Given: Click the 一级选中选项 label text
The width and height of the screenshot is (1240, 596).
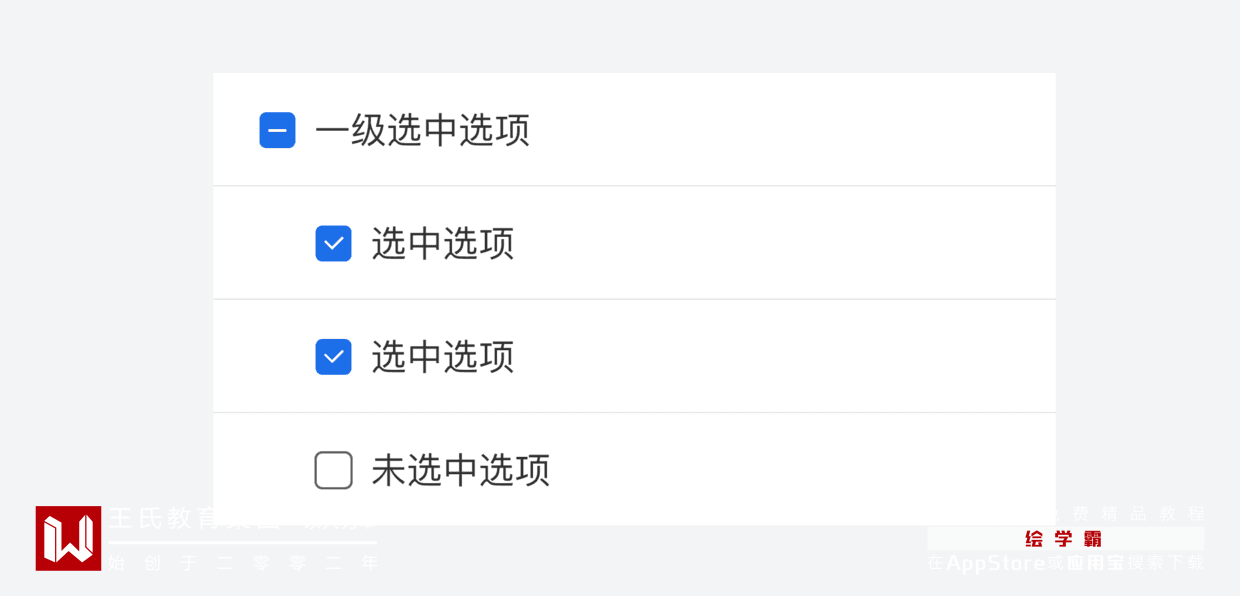Looking at the screenshot, I should click(422, 130).
